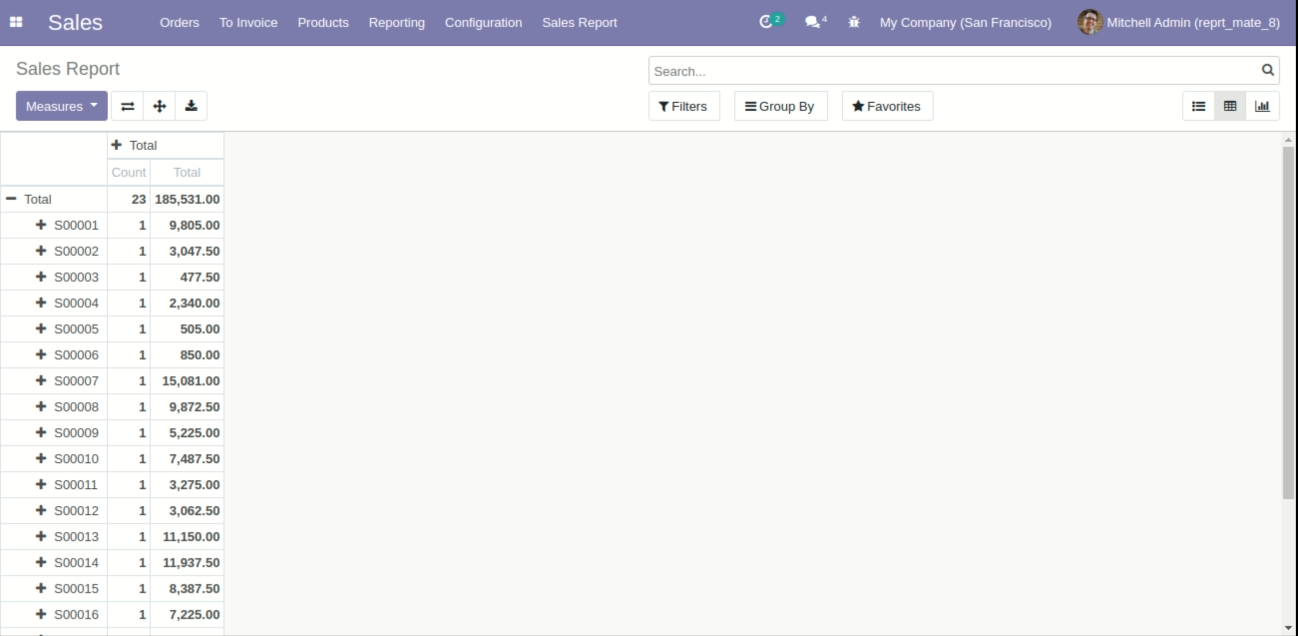
Task: Open the conversations chat icon
Action: [813, 22]
